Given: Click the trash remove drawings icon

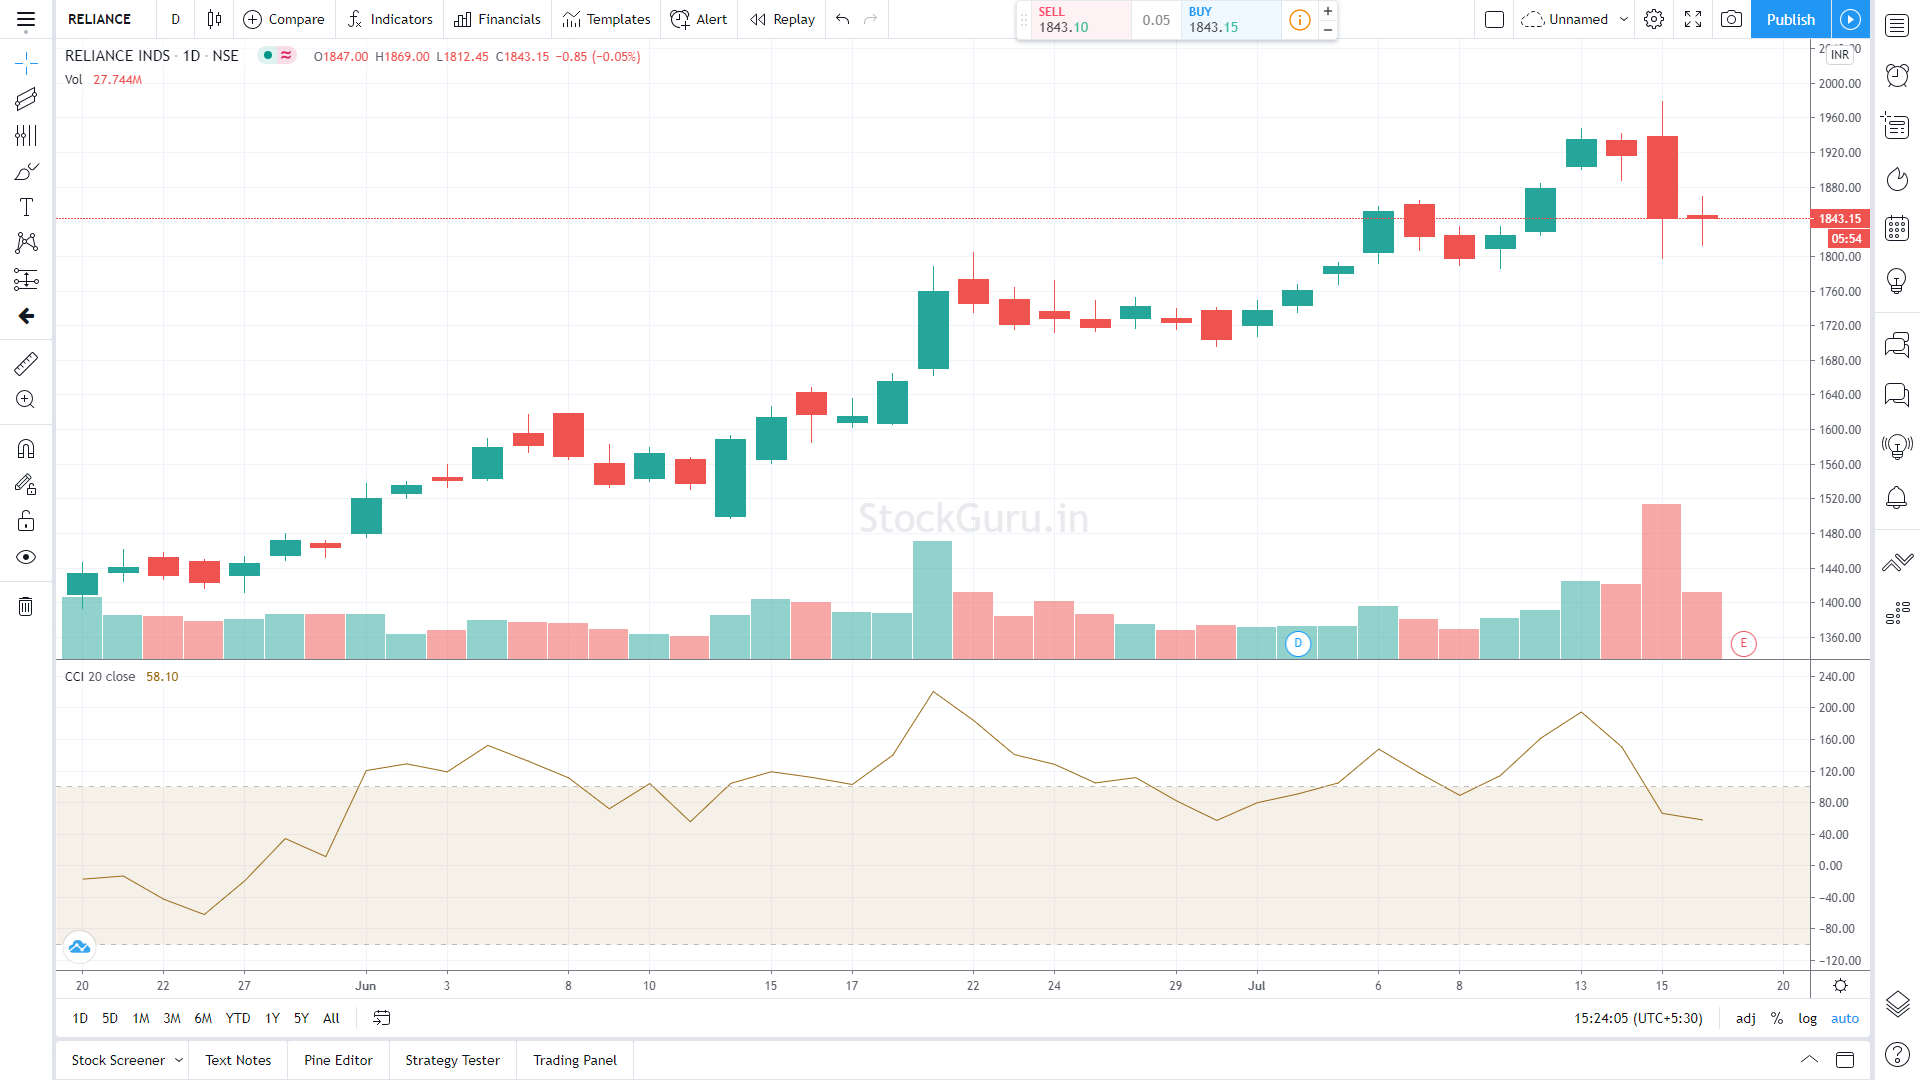Looking at the screenshot, I should point(26,606).
